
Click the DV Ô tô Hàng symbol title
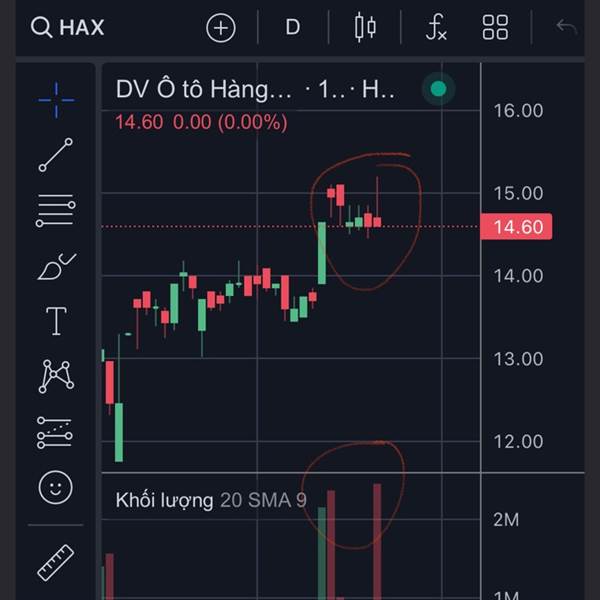204,90
